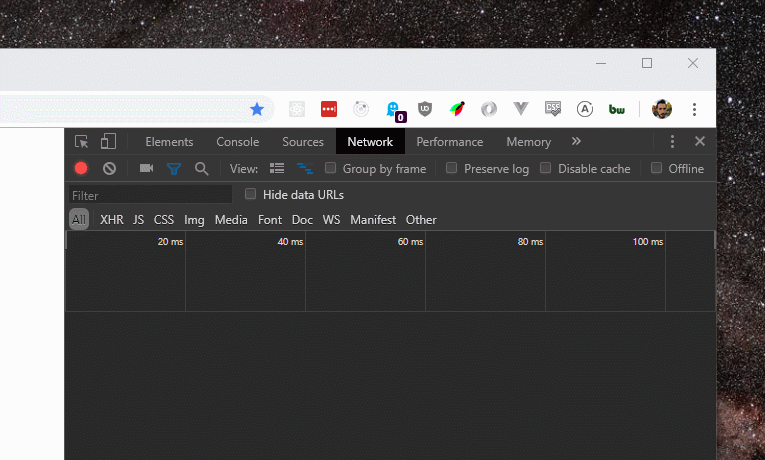Viewport: 765px width, 460px height.
Task: Capture screenshots with the camera icon
Action: point(146,168)
